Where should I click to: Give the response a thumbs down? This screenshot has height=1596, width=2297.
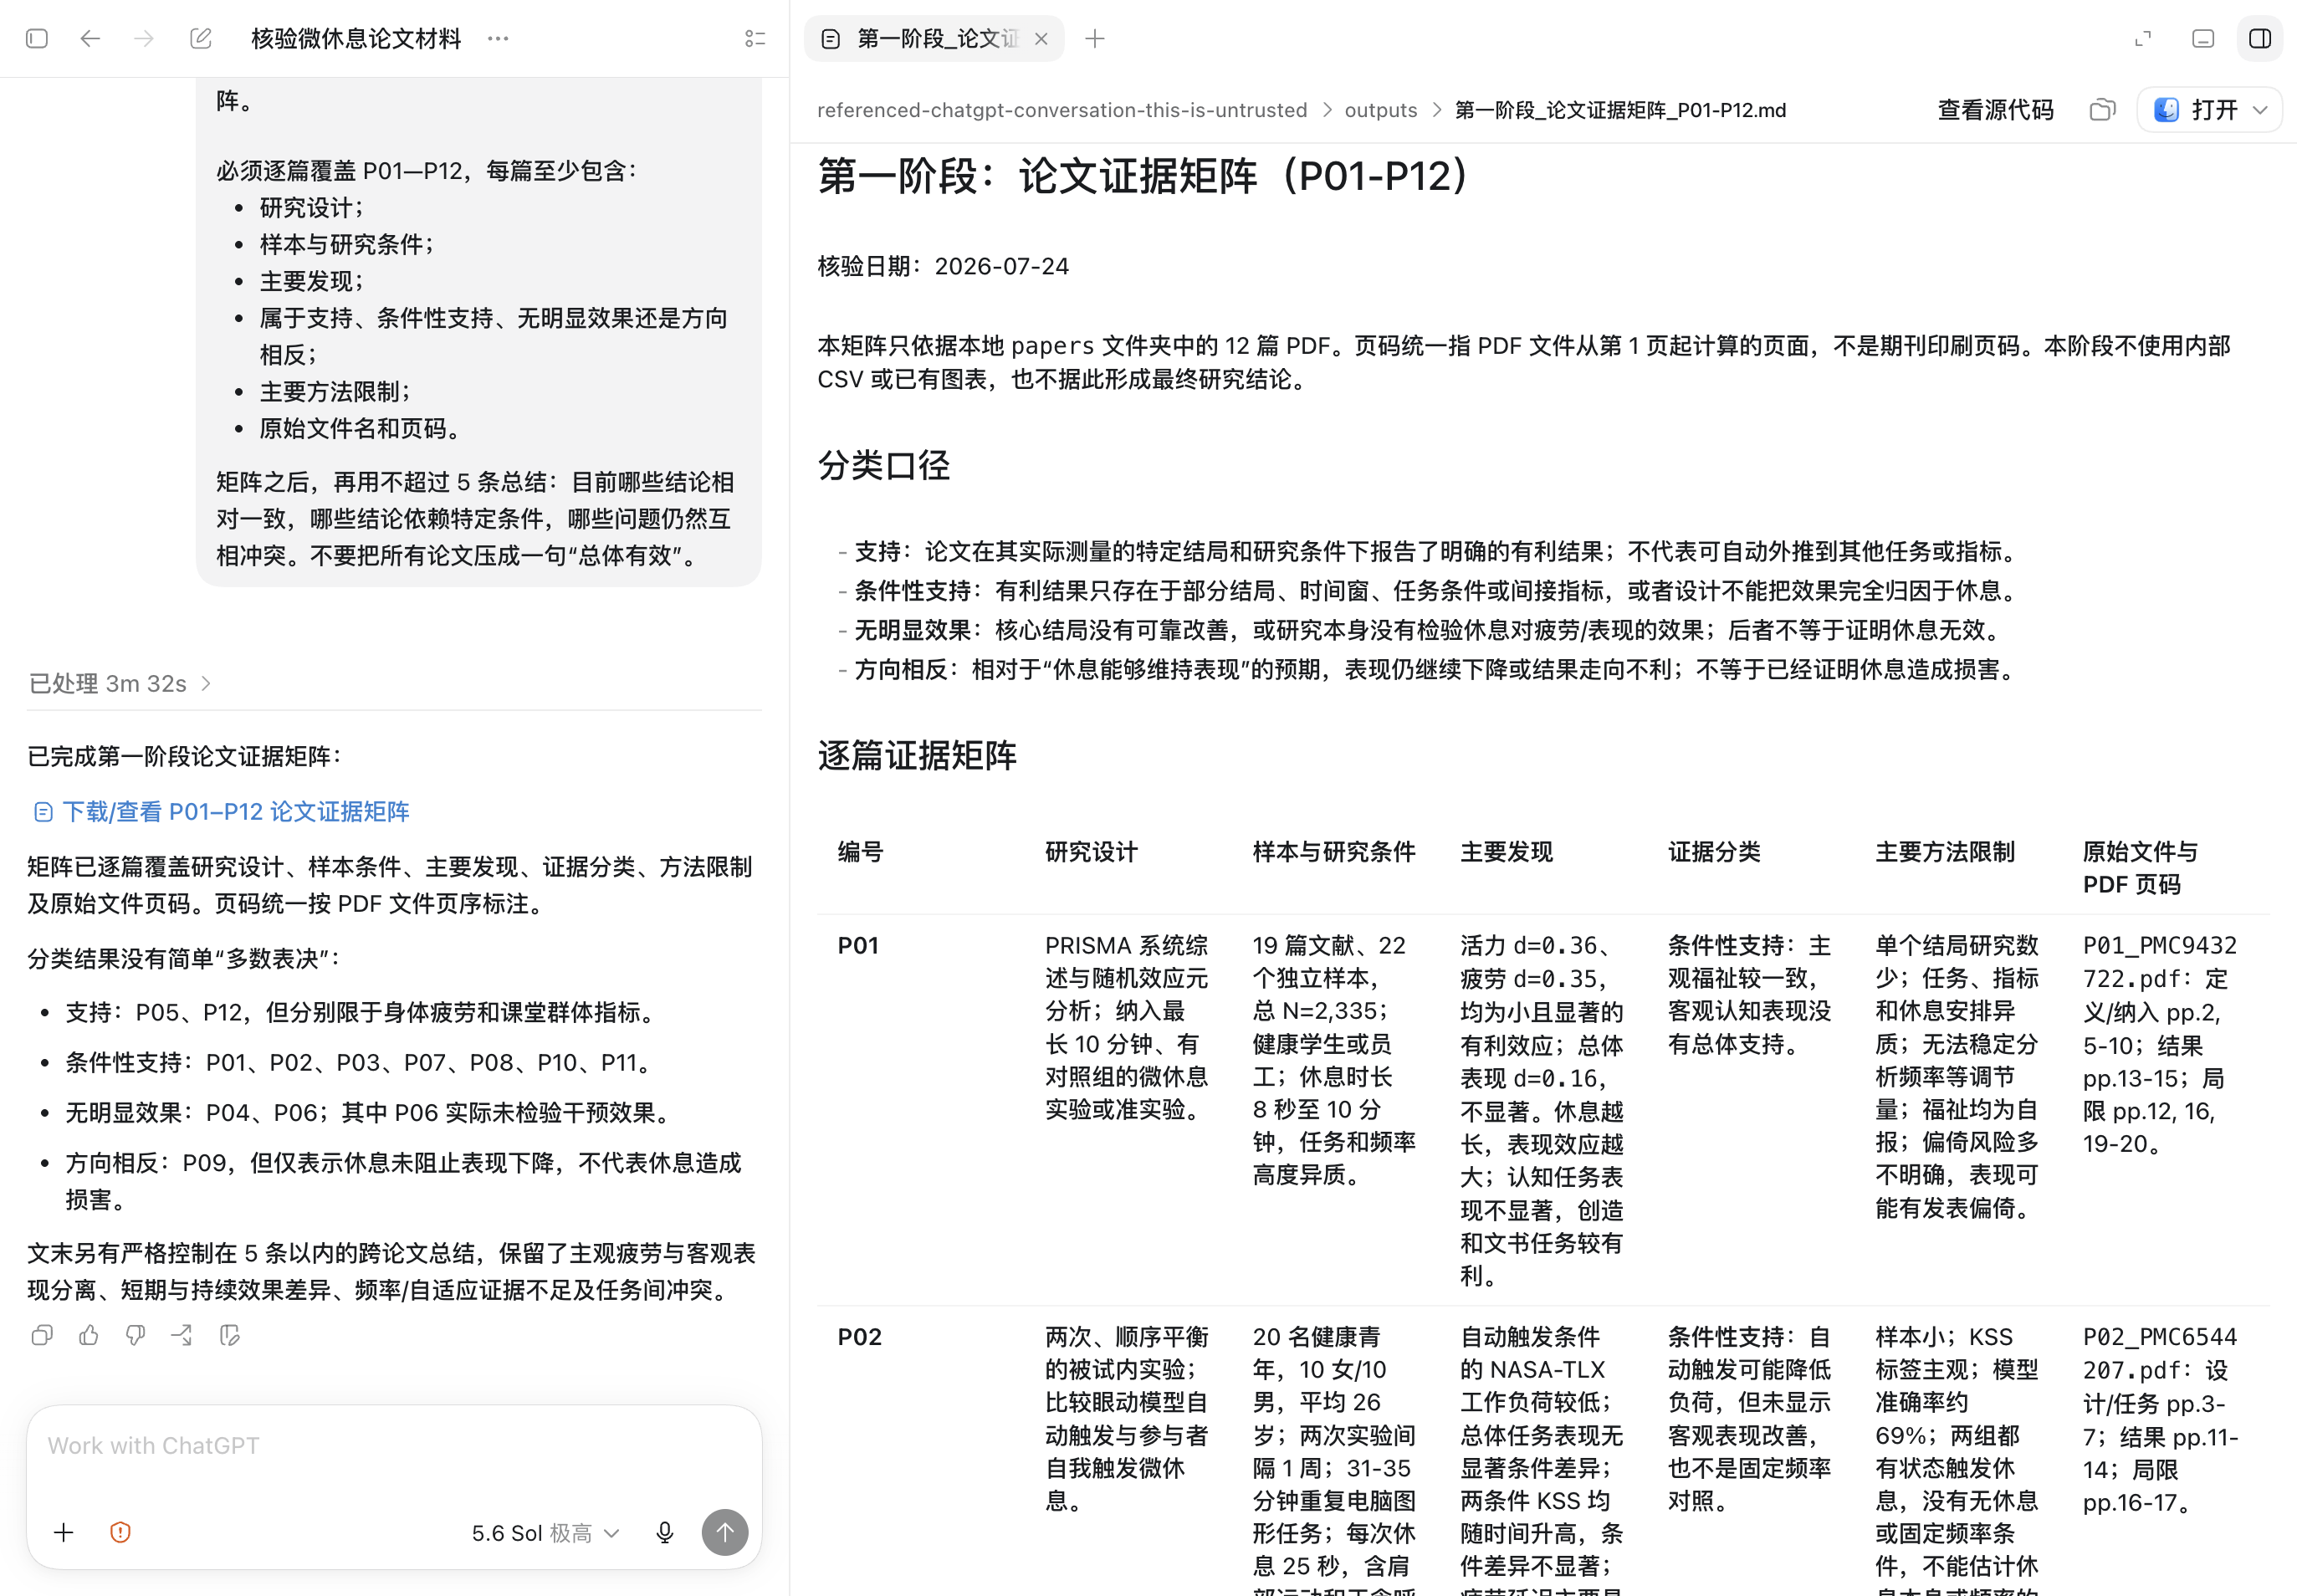point(135,1335)
